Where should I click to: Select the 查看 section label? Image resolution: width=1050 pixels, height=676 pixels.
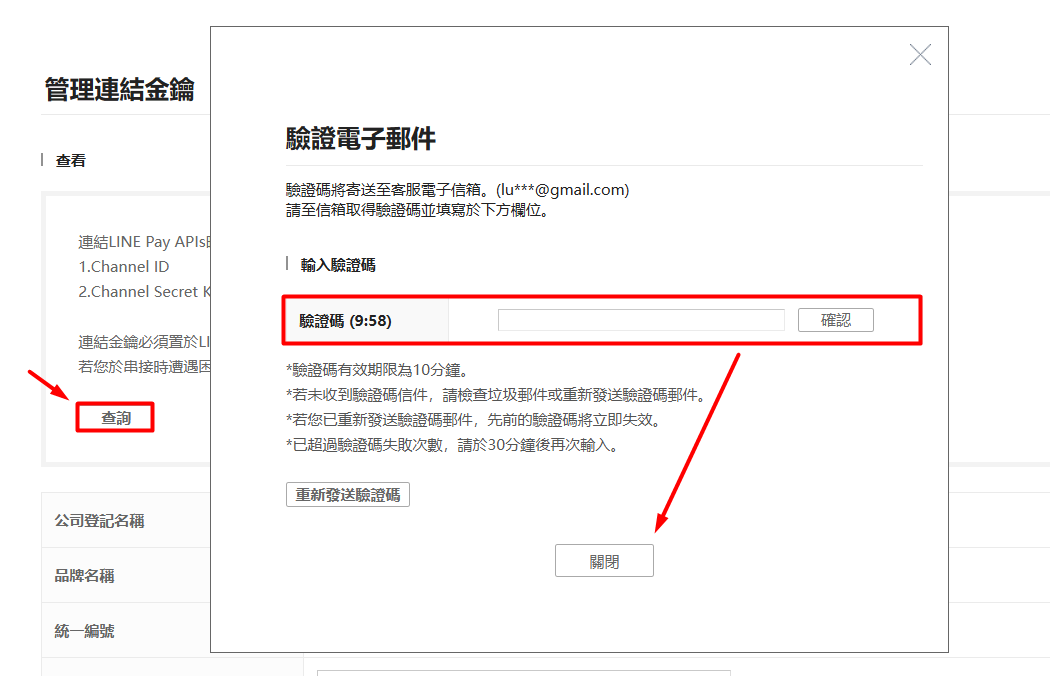pyautogui.click(x=71, y=160)
